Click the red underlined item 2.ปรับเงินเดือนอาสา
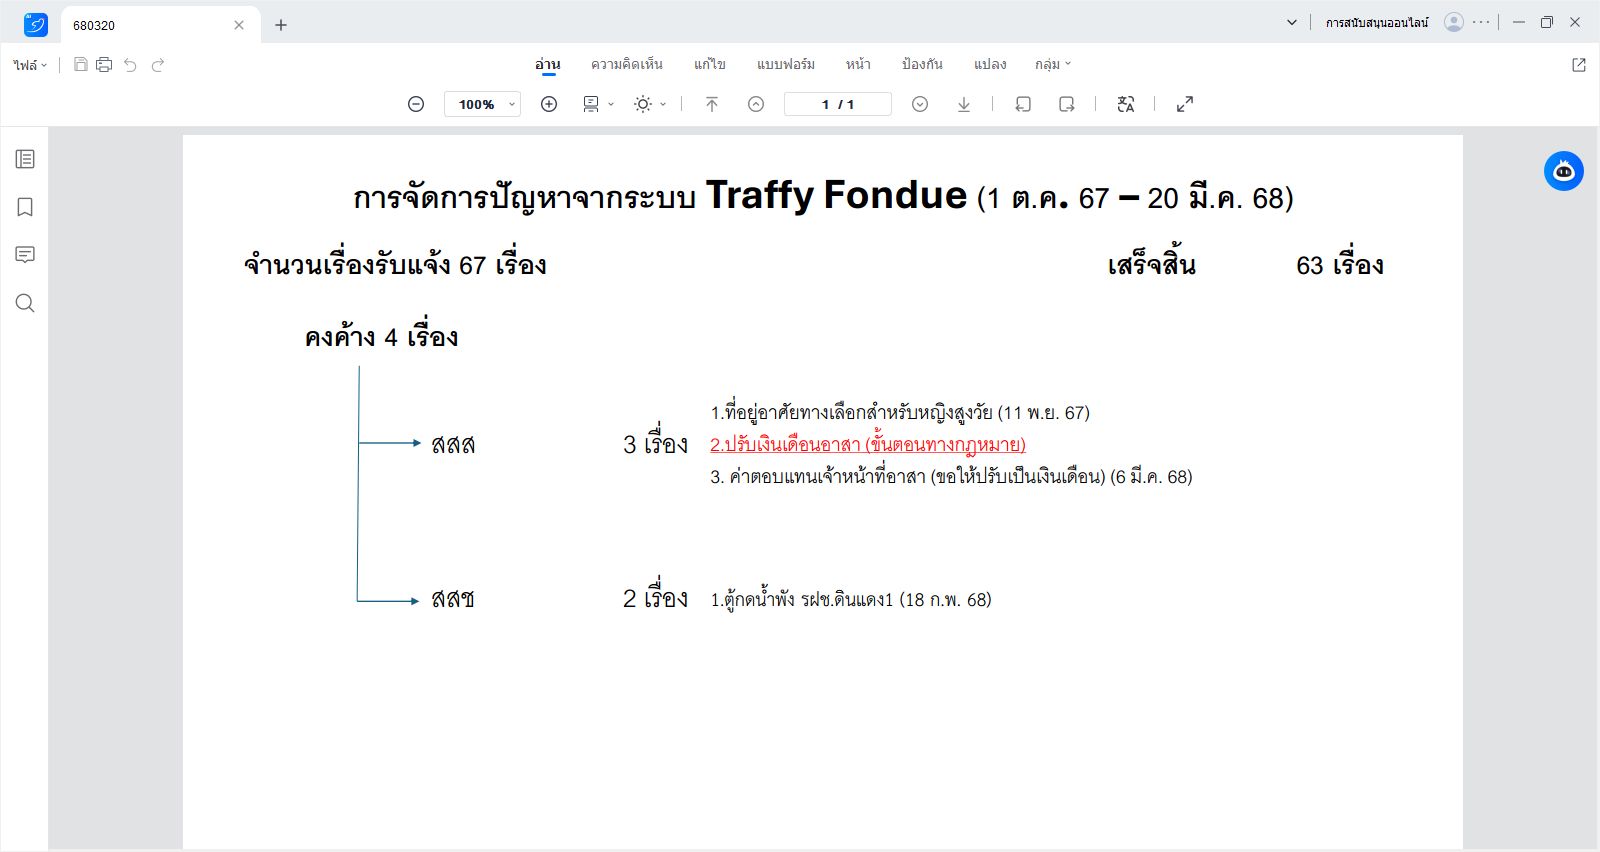 tap(868, 444)
